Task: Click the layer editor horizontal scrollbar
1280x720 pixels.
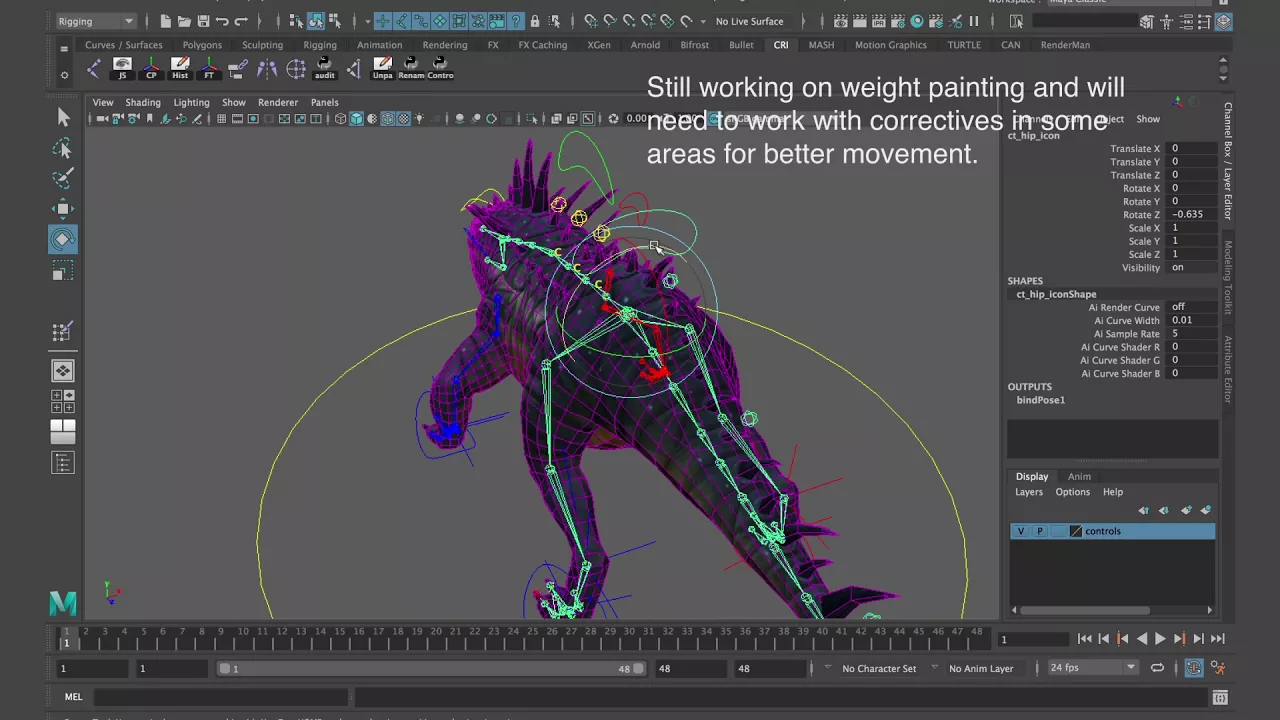Action: pyautogui.click(x=1084, y=610)
